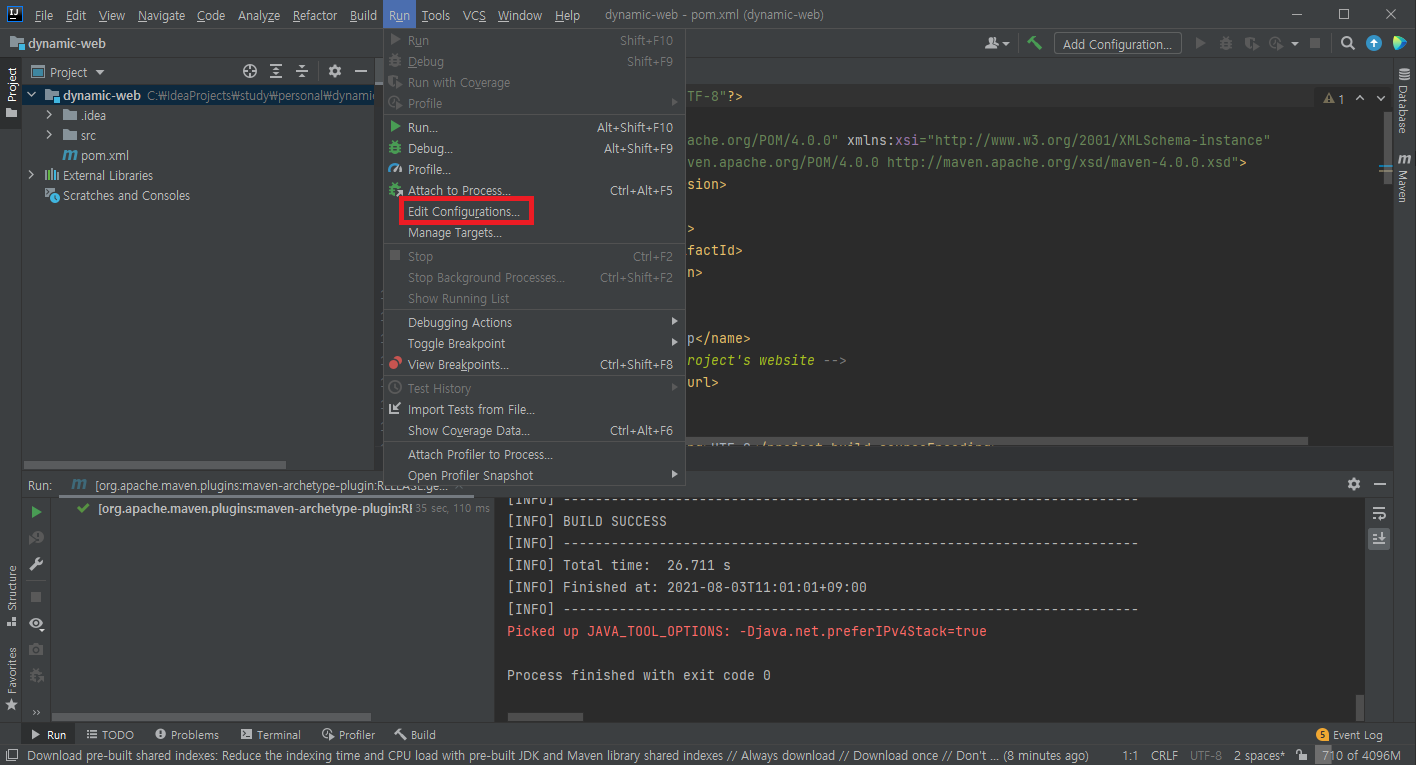Image resolution: width=1416 pixels, height=765 pixels.
Task: Open the Build menu
Action: click(363, 15)
